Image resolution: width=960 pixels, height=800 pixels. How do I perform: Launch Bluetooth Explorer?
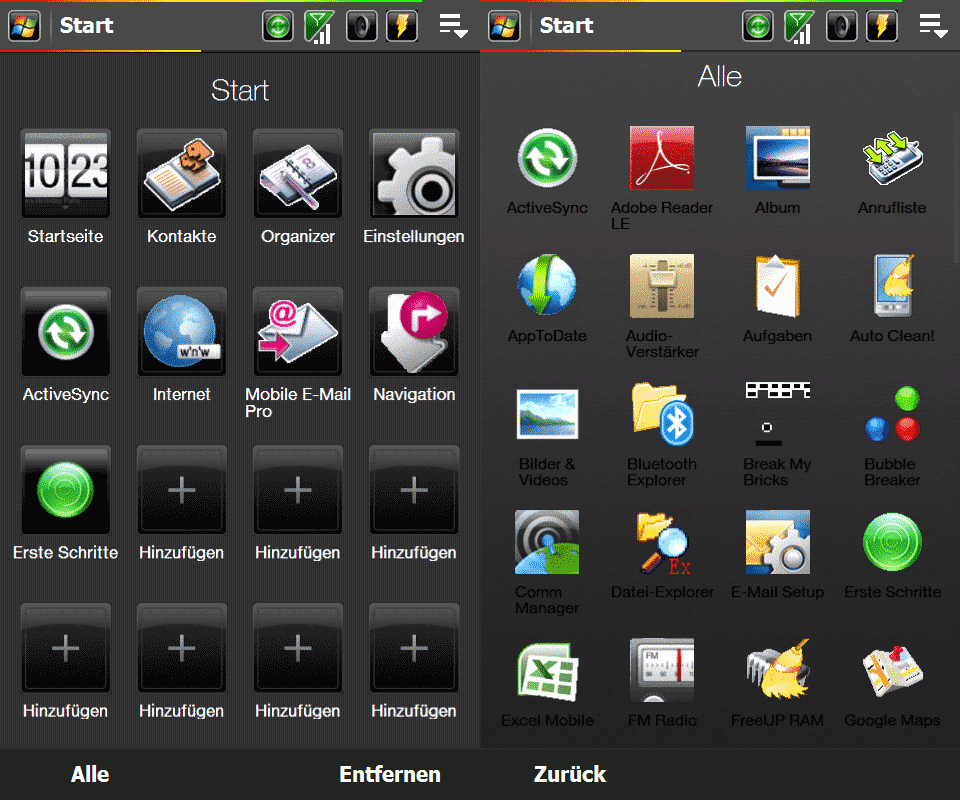[662, 414]
